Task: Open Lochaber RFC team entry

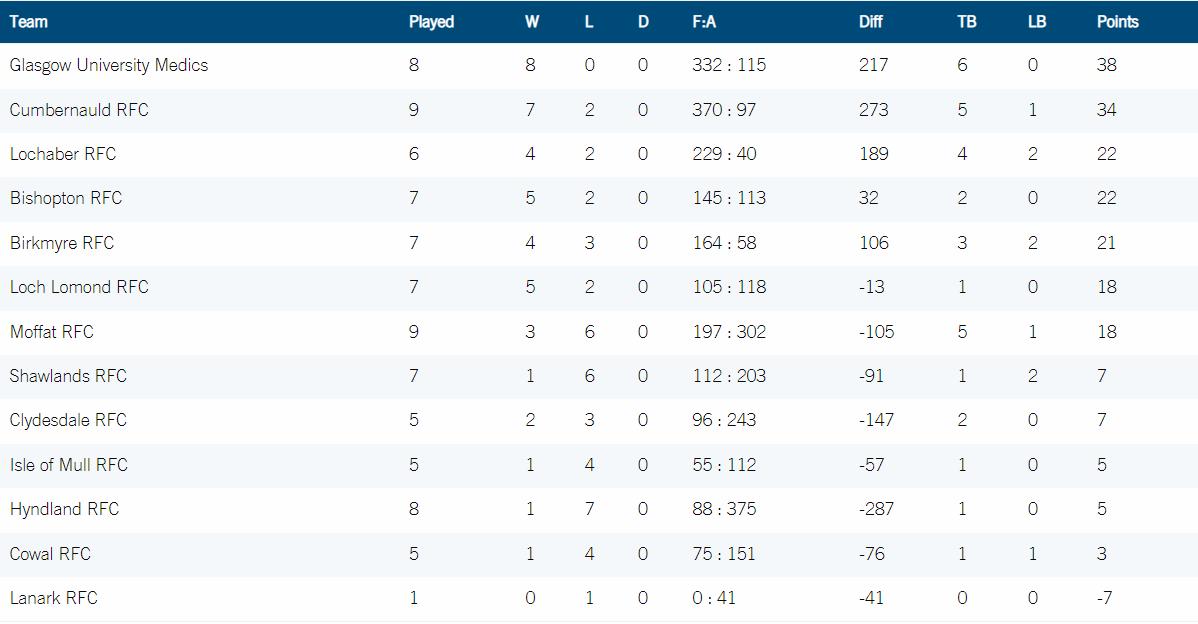Action: pyautogui.click(x=63, y=154)
